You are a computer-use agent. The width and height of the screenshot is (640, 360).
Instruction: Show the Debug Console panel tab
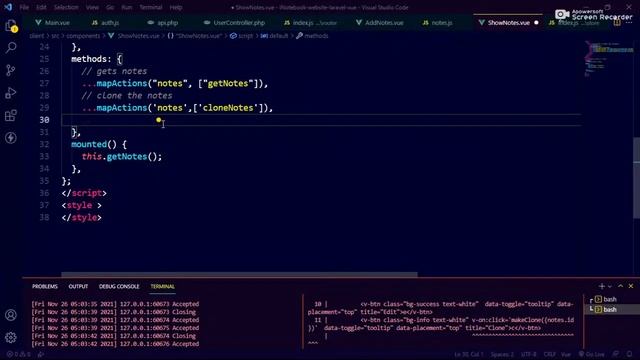pos(119,287)
